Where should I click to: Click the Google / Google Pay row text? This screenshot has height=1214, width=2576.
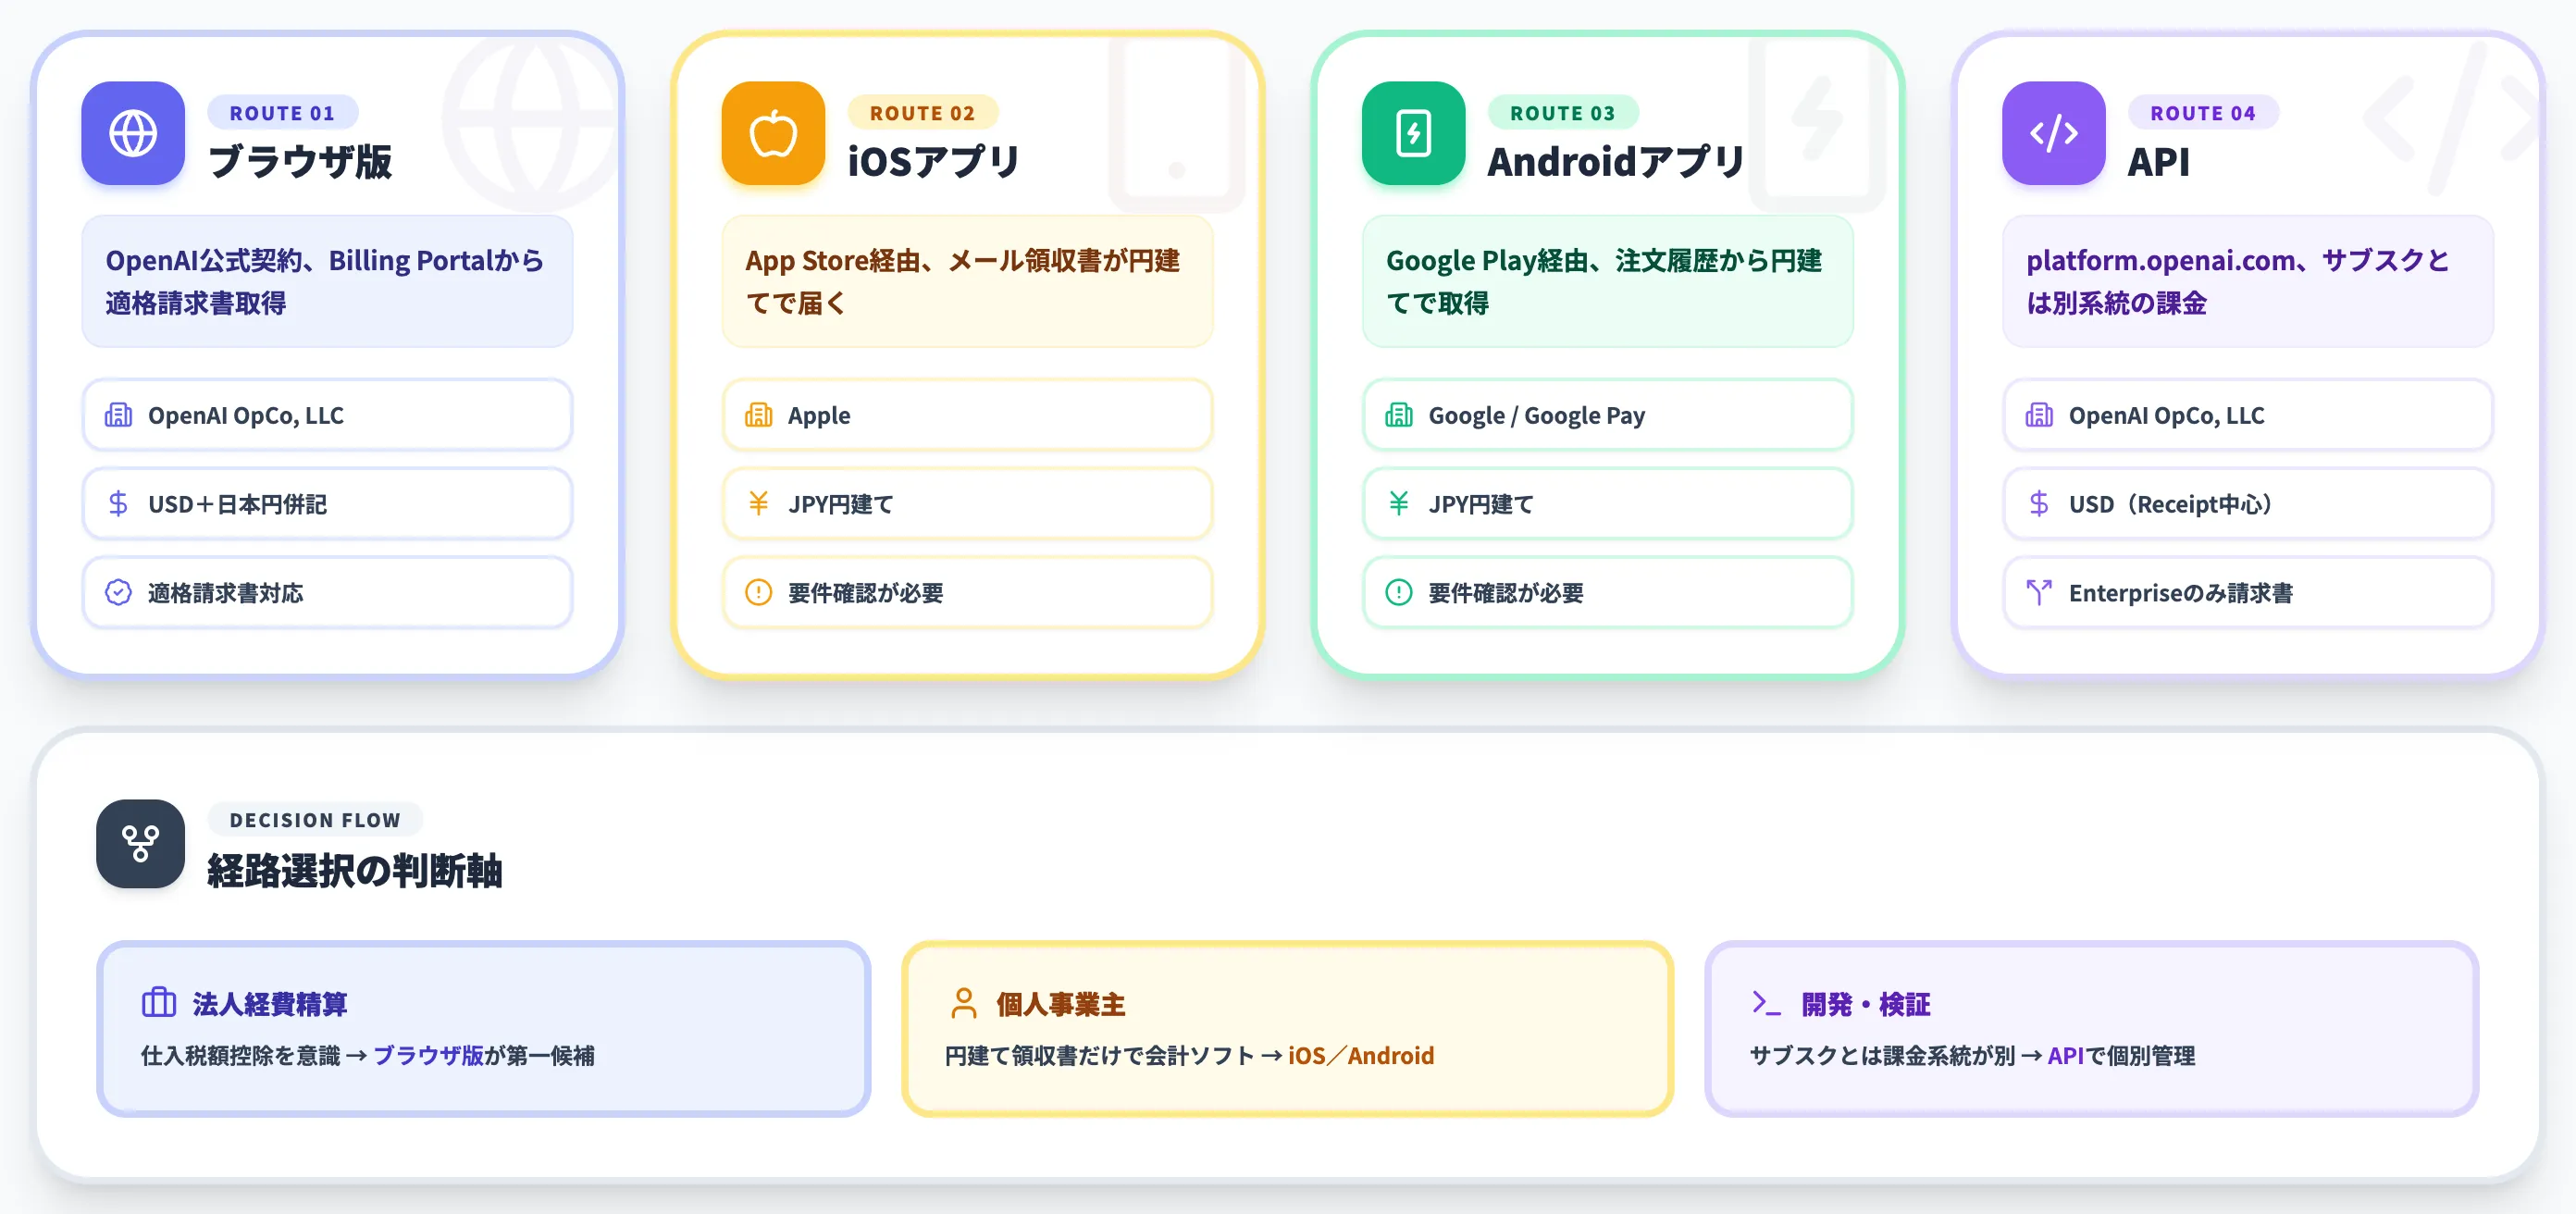[x=1536, y=415]
